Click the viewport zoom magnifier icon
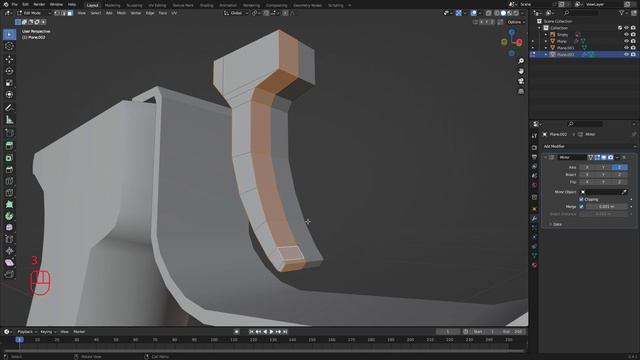Image resolution: width=640 pixels, height=360 pixels. tap(521, 61)
